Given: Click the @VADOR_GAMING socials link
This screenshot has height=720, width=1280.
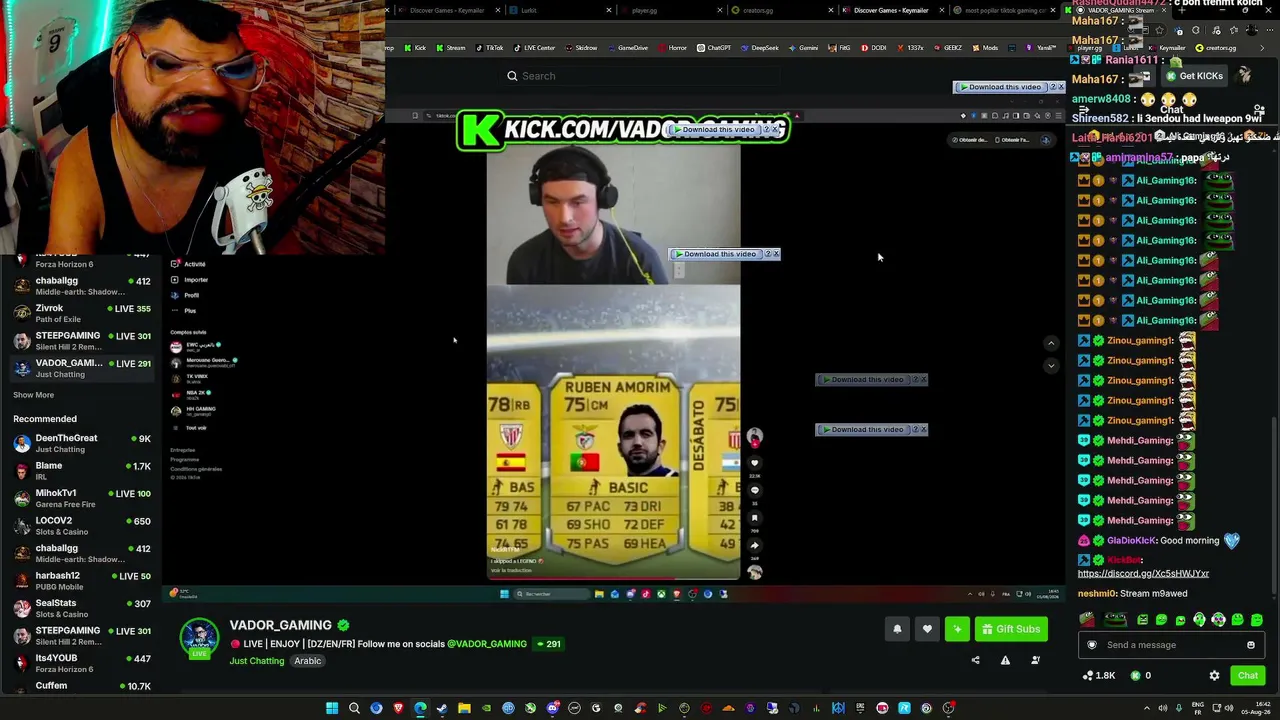Looking at the screenshot, I should point(487,644).
